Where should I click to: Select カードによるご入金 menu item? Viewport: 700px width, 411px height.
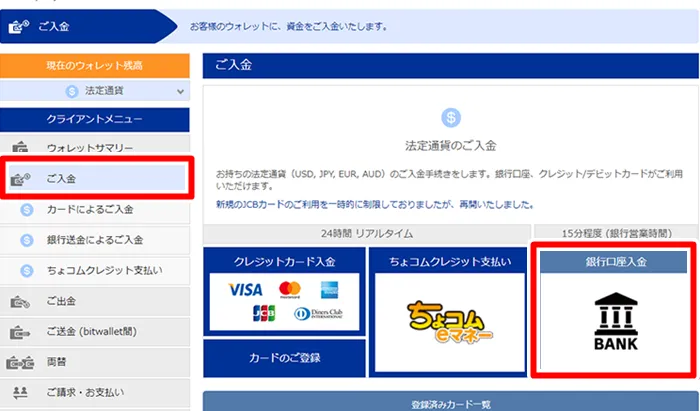point(95,209)
